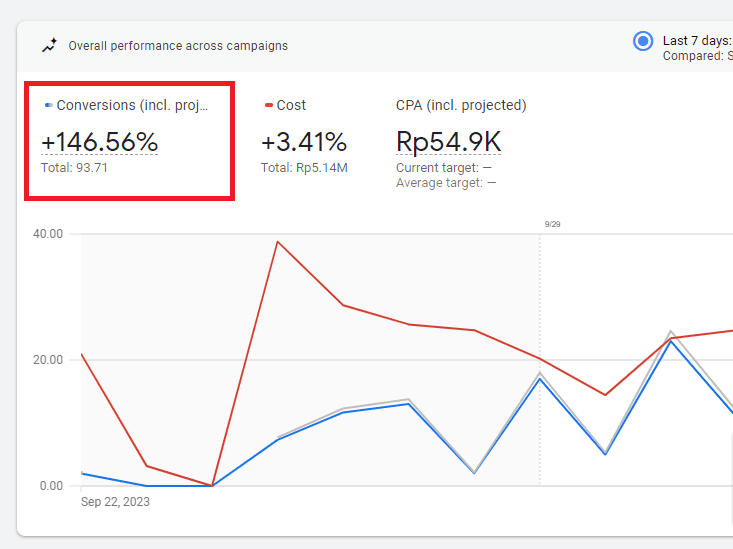Click the 9/29 date marker on chart

point(552,225)
